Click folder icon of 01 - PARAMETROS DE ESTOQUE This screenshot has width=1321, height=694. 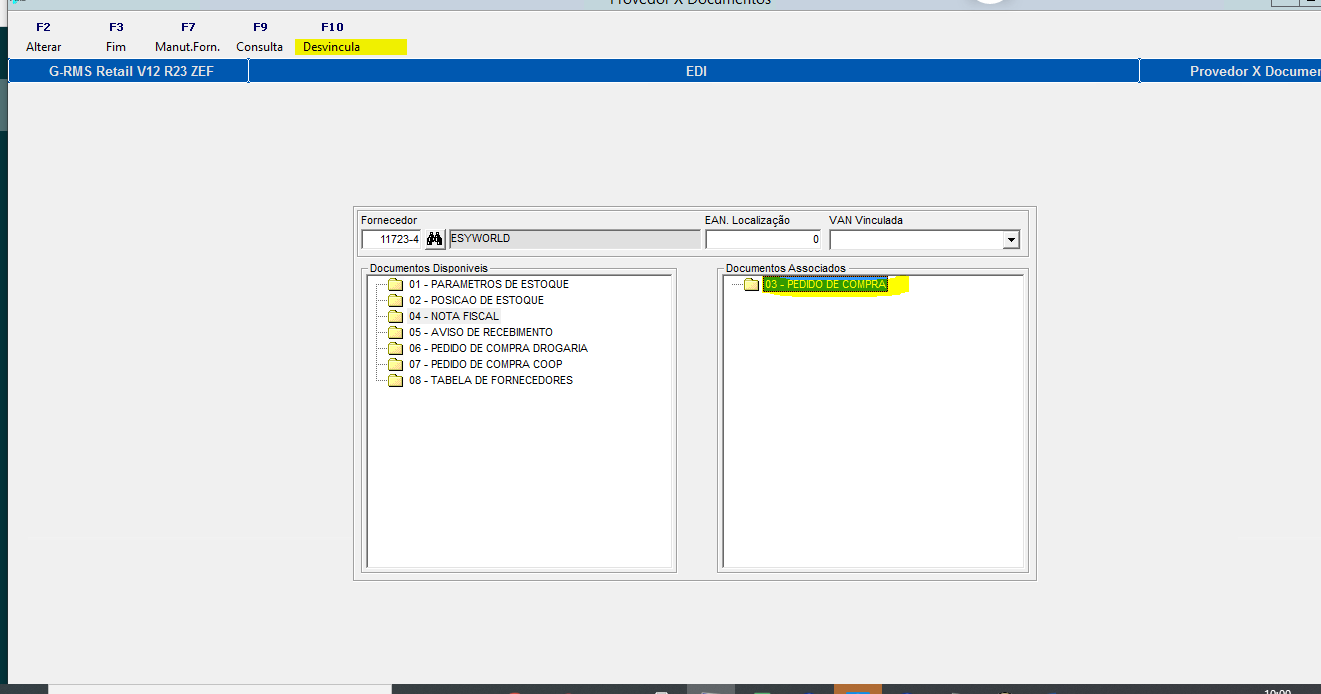[x=395, y=284]
